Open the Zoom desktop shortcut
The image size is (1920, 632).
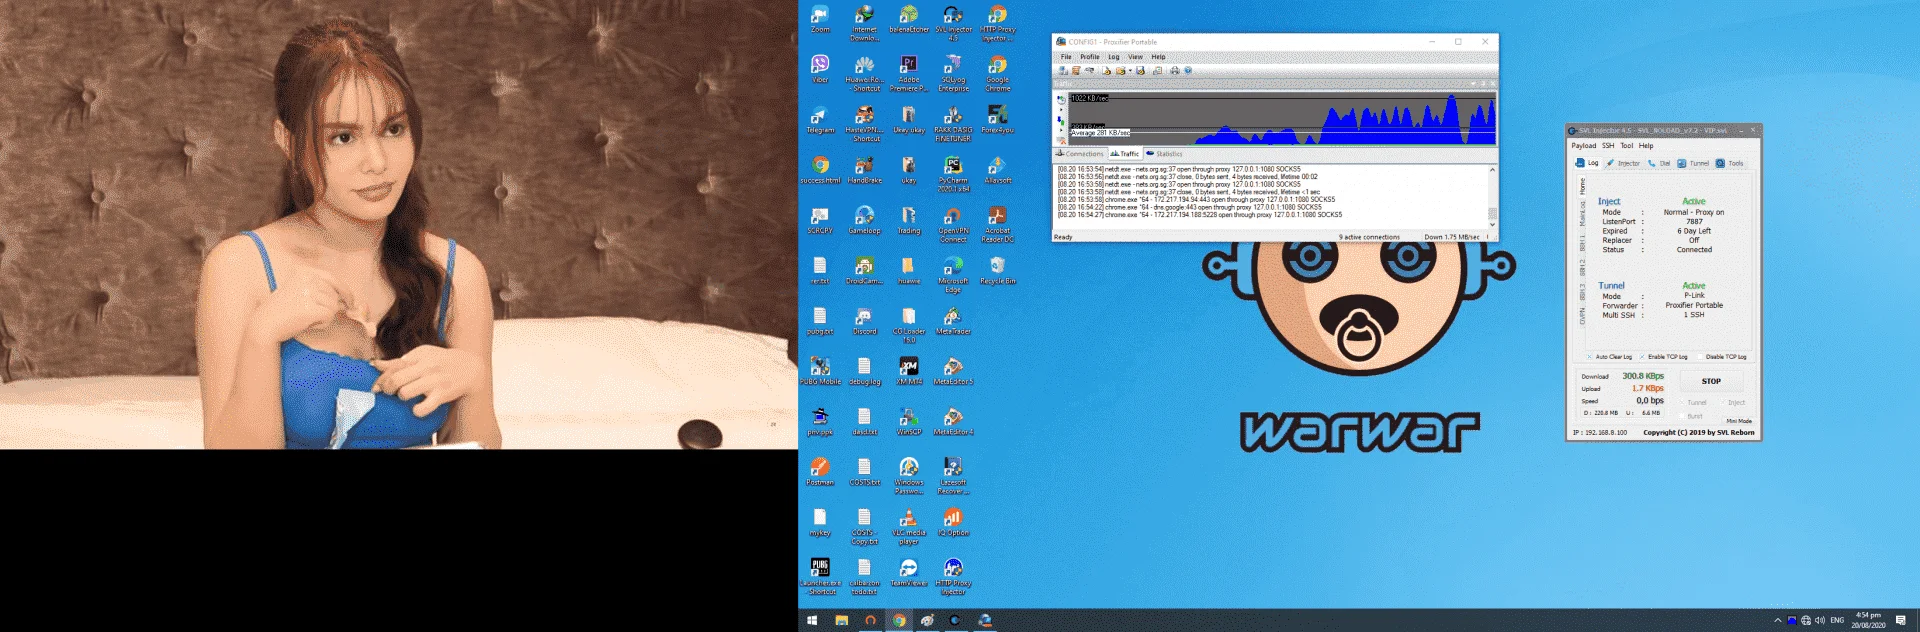(x=820, y=20)
